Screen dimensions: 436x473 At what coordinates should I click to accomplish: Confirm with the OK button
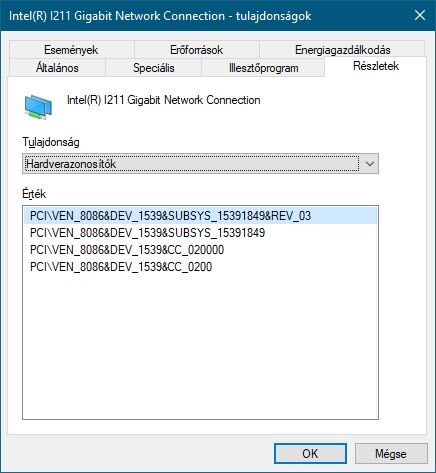(310, 453)
